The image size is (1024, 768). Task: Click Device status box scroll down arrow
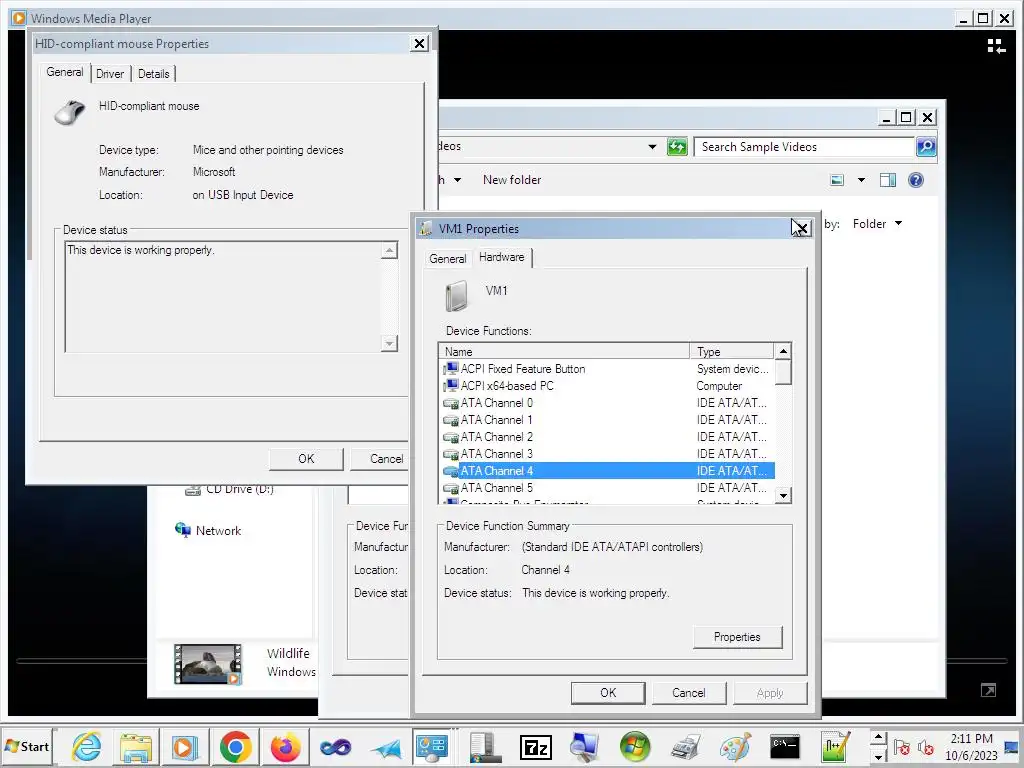[x=389, y=344]
